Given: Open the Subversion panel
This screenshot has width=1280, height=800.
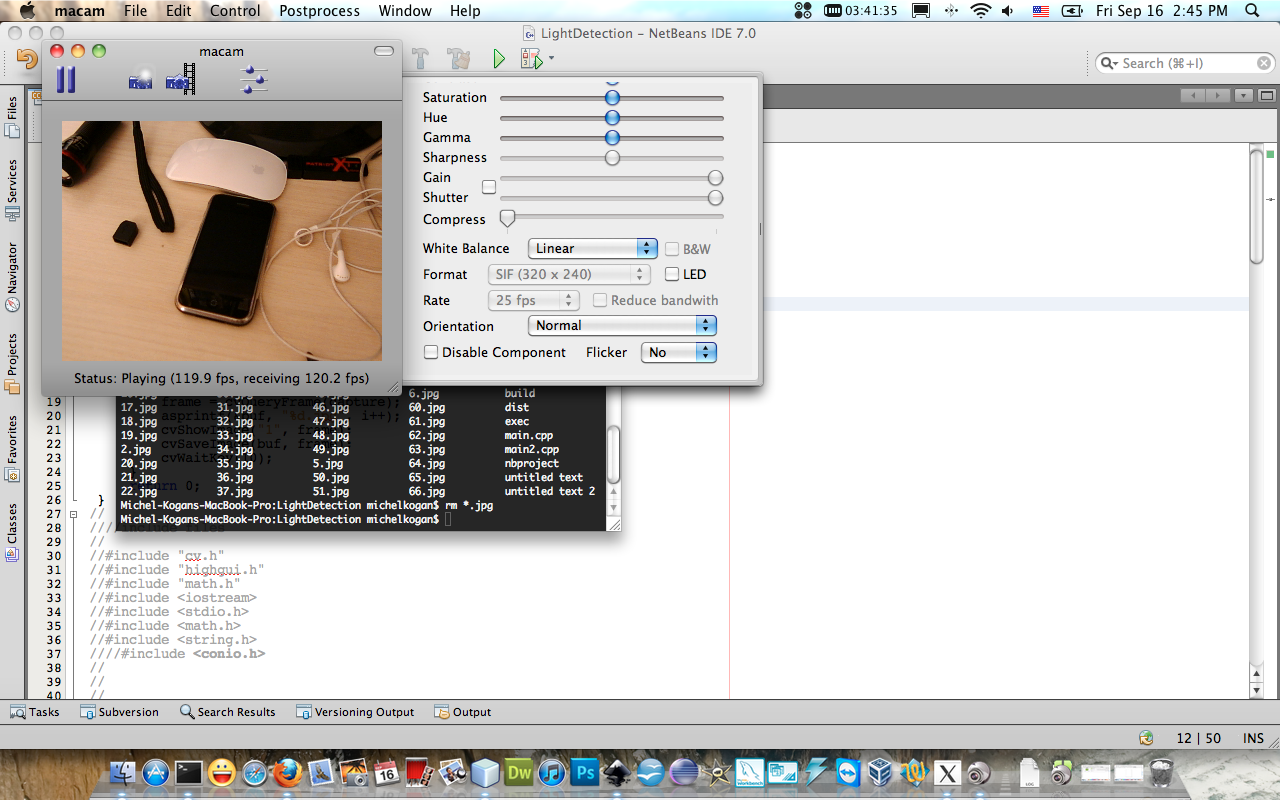Looking at the screenshot, I should coord(119,712).
